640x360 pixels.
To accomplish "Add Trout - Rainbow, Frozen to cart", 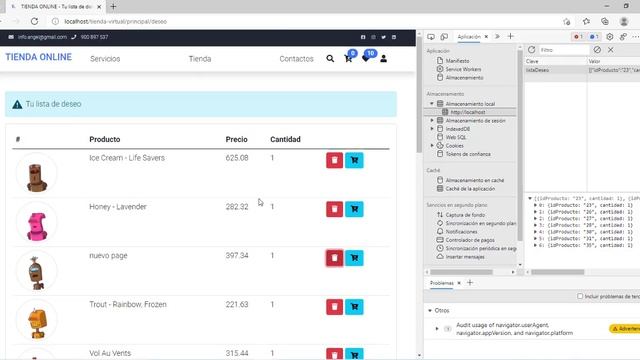I will click(x=354, y=307).
